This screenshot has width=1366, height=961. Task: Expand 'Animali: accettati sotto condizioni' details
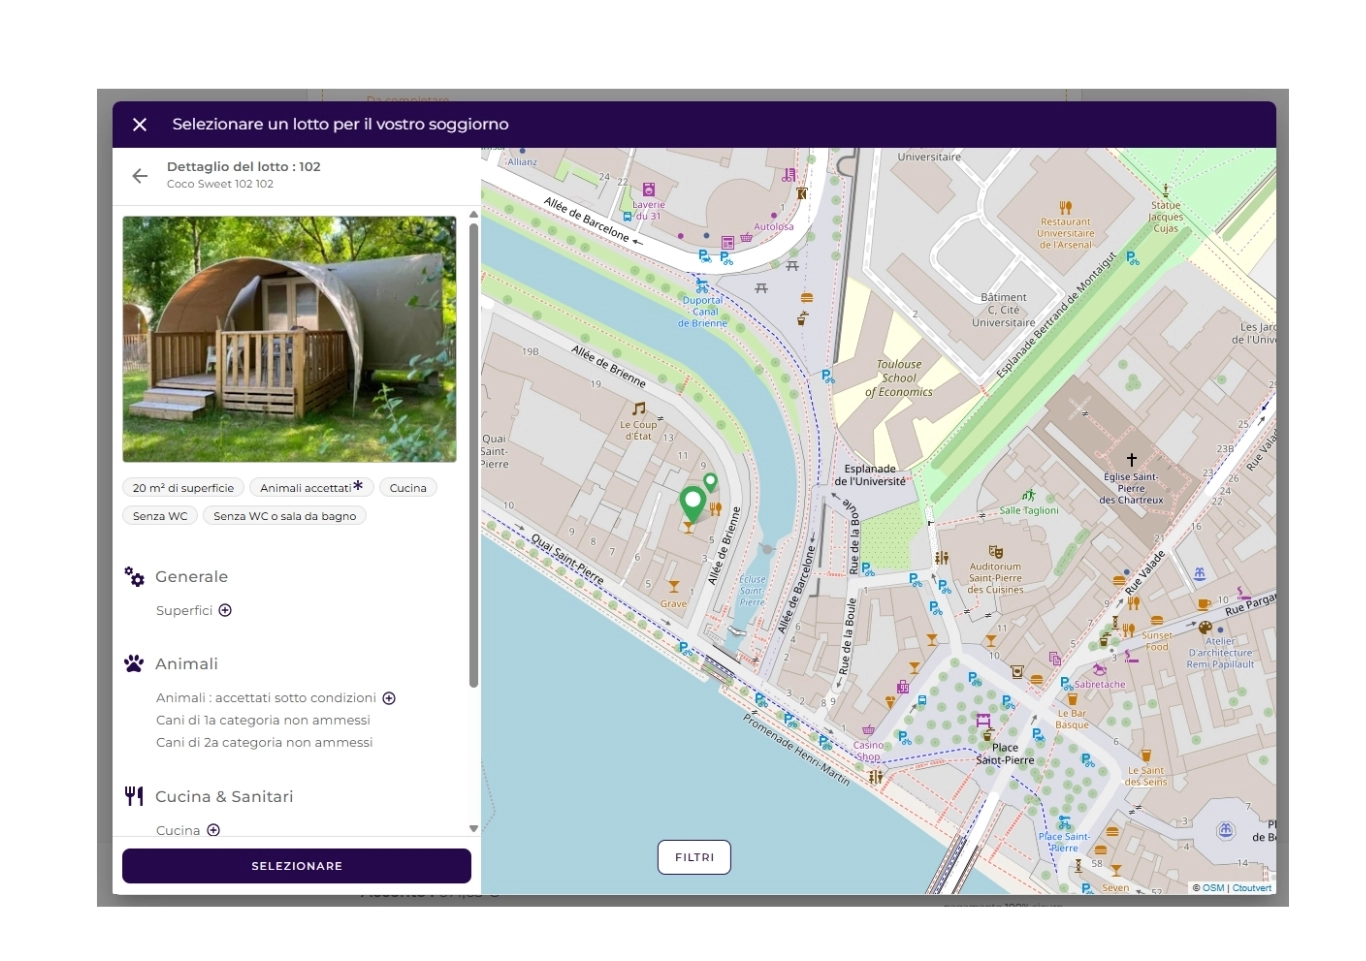(389, 698)
